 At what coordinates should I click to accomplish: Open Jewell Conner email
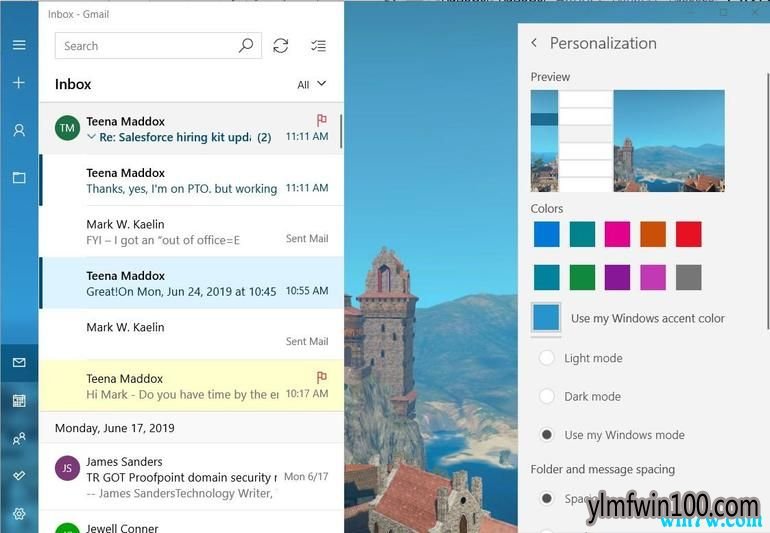click(x=192, y=523)
